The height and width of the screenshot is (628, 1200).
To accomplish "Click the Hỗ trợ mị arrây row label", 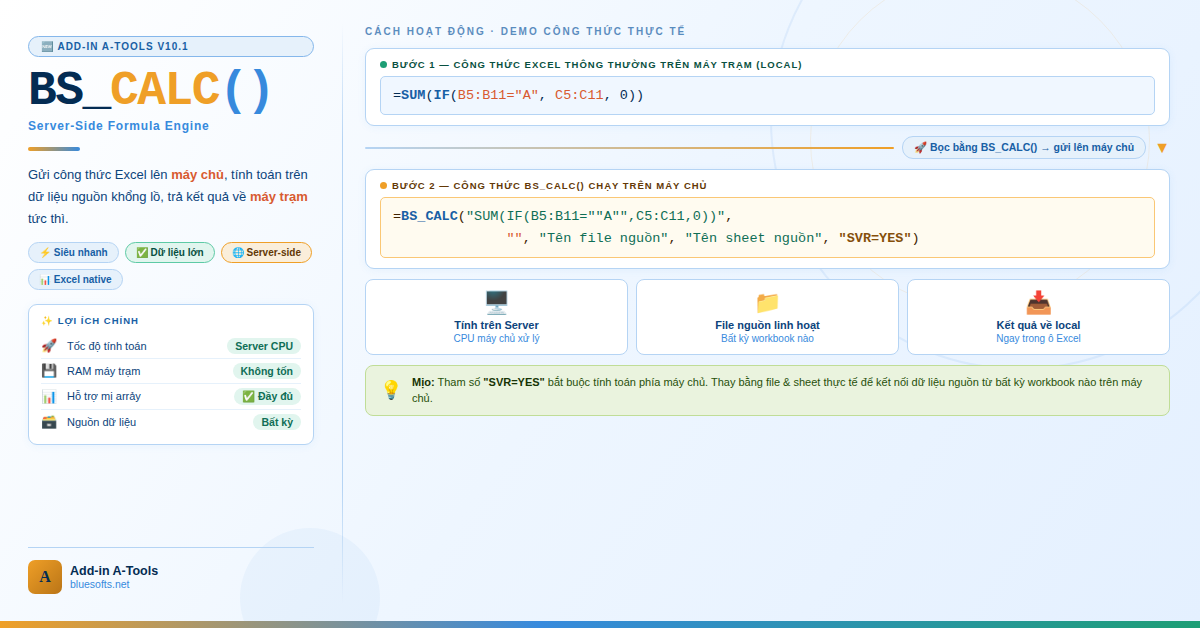I will 104,396.
